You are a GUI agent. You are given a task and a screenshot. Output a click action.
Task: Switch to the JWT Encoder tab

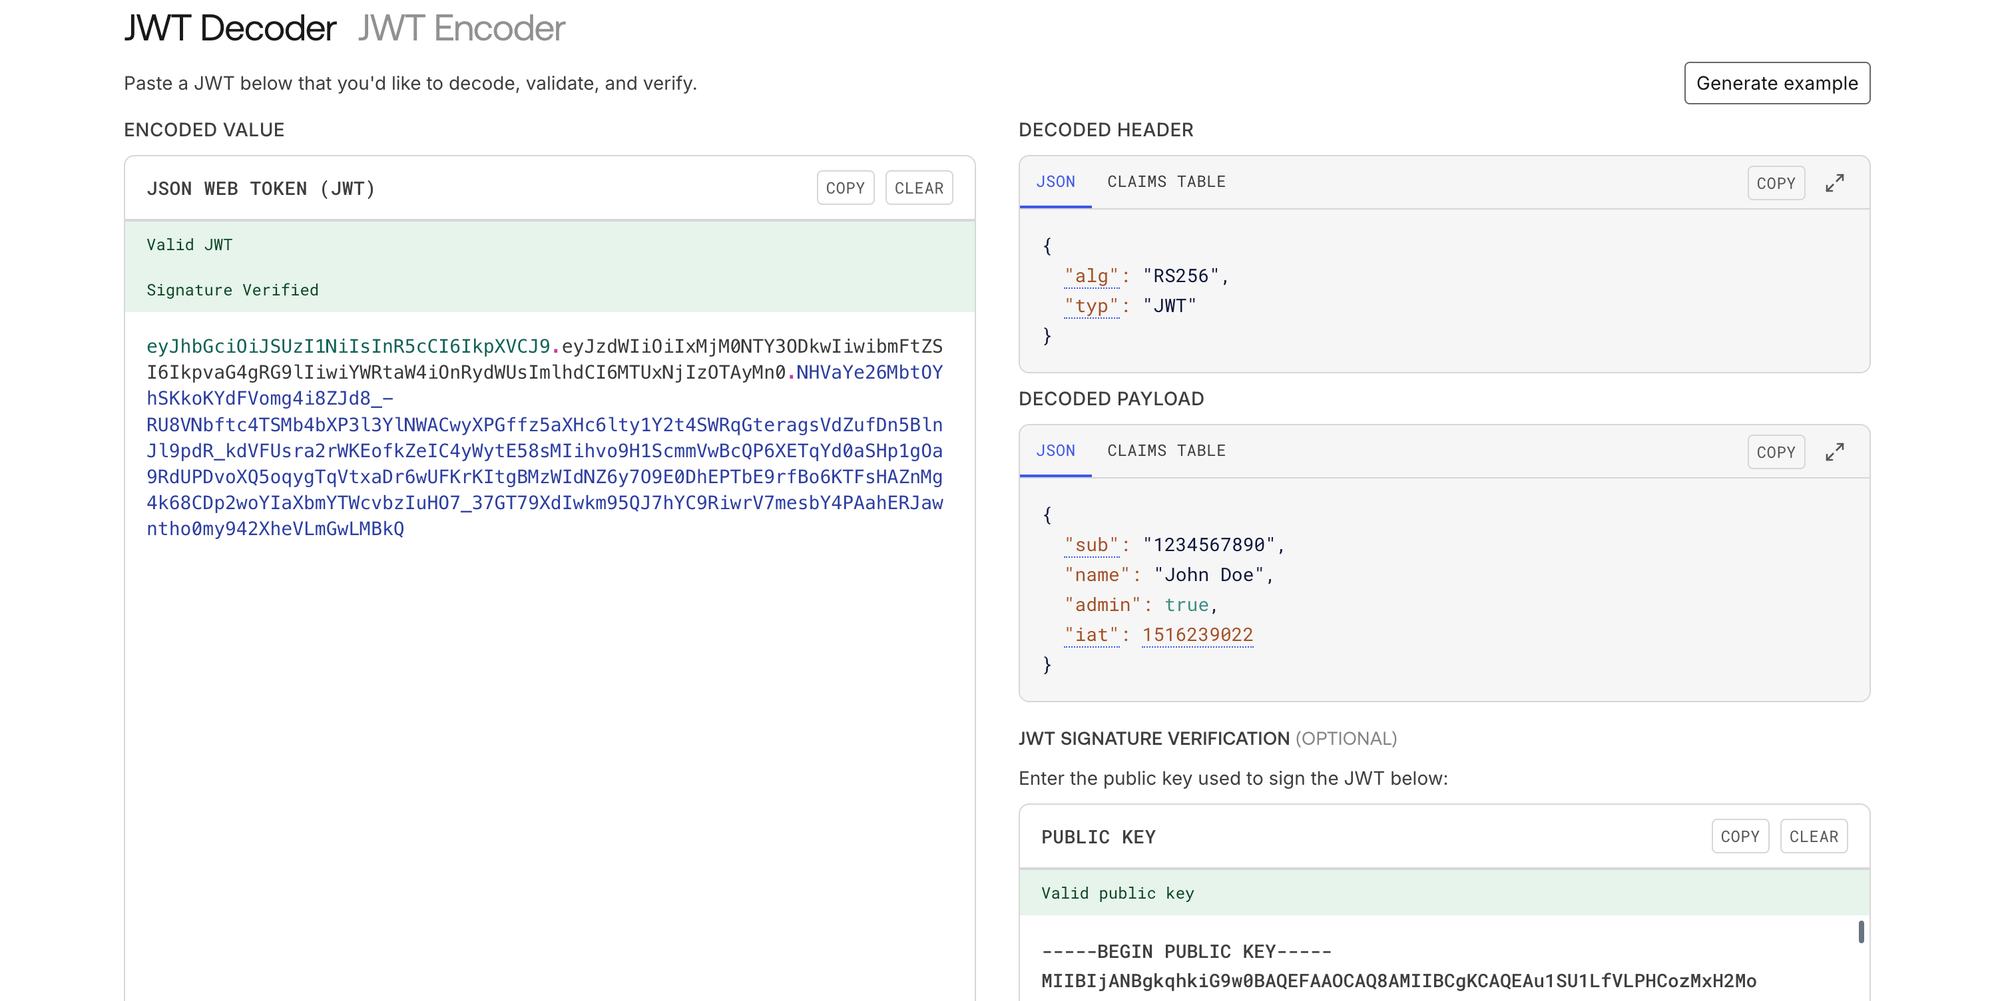click(460, 28)
